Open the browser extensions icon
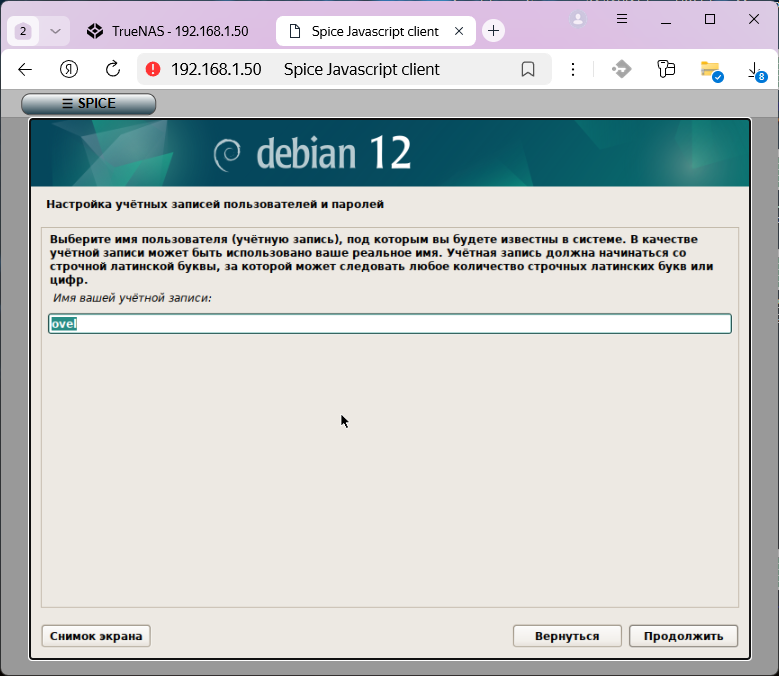Image resolution: width=779 pixels, height=676 pixels. (666, 69)
